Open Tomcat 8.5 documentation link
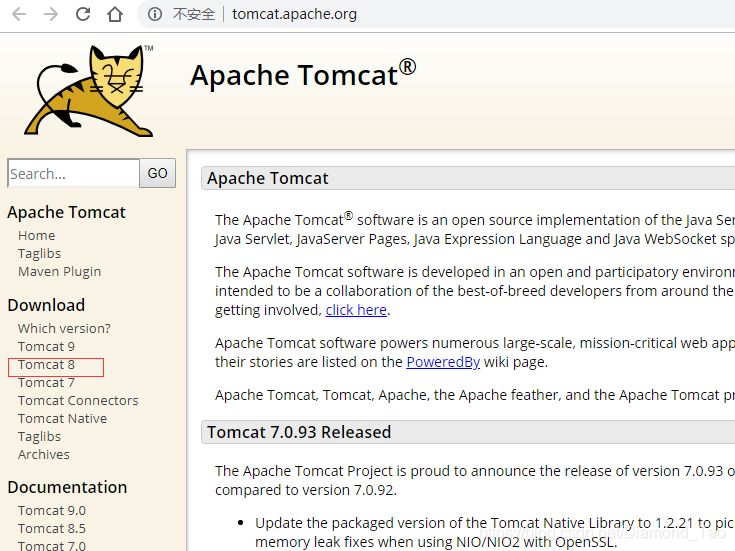Image resolution: width=735 pixels, height=551 pixels. click(x=52, y=528)
